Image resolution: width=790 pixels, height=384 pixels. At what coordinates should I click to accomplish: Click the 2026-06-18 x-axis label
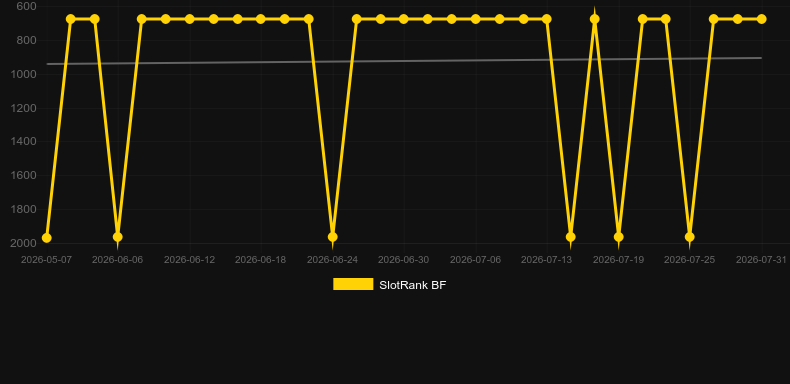[x=260, y=260]
